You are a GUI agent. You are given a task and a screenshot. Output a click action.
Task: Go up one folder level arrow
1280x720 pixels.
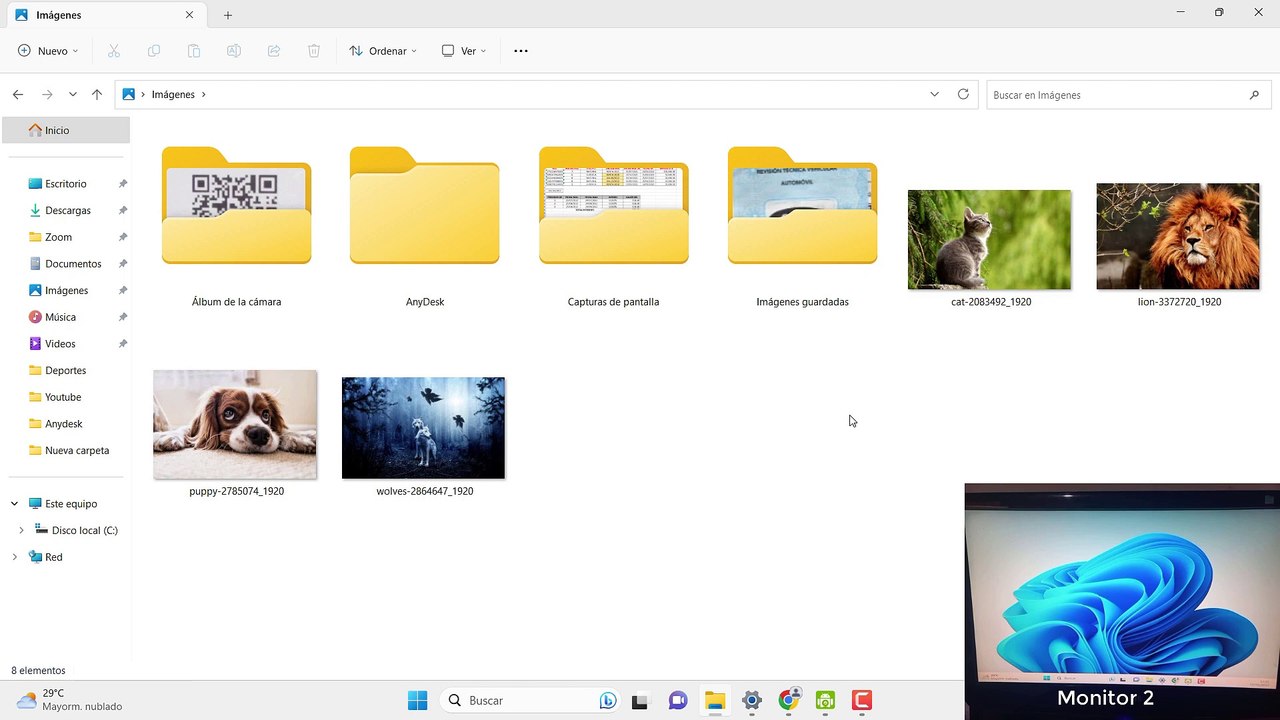click(97, 94)
